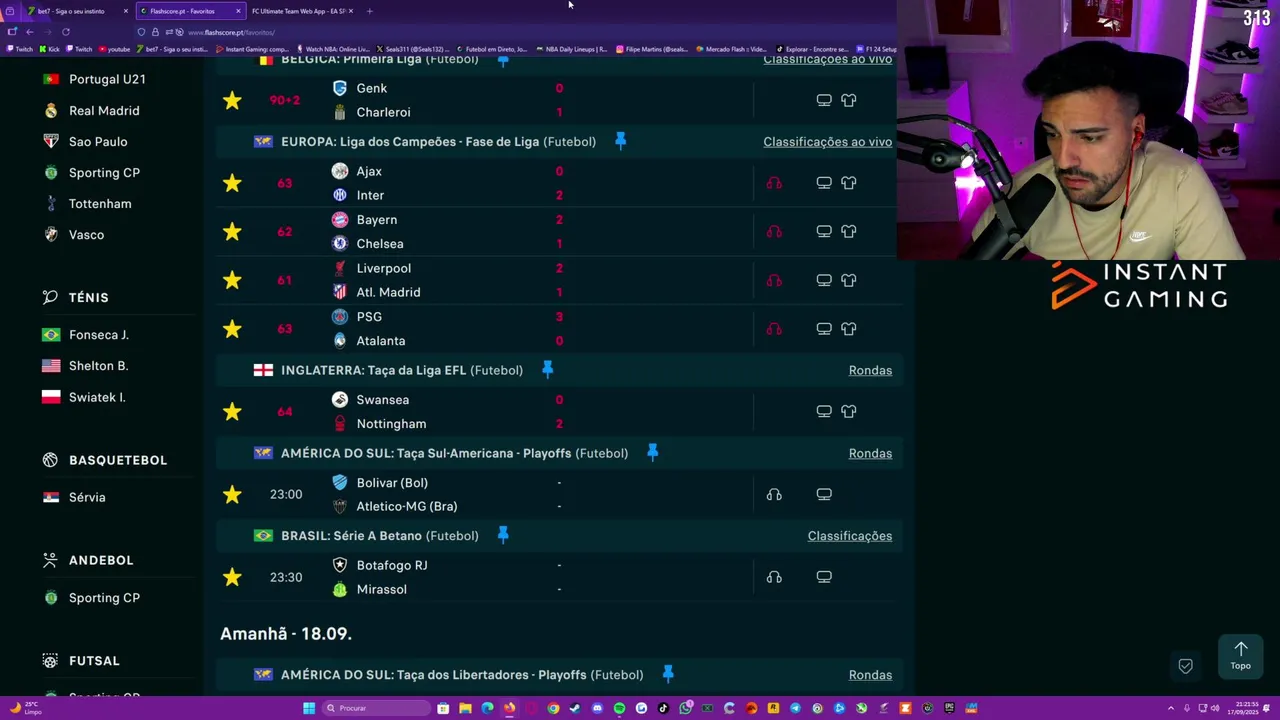1280x720 pixels.
Task: Click the Topo scroll-to-top arrow
Action: pyautogui.click(x=1241, y=655)
